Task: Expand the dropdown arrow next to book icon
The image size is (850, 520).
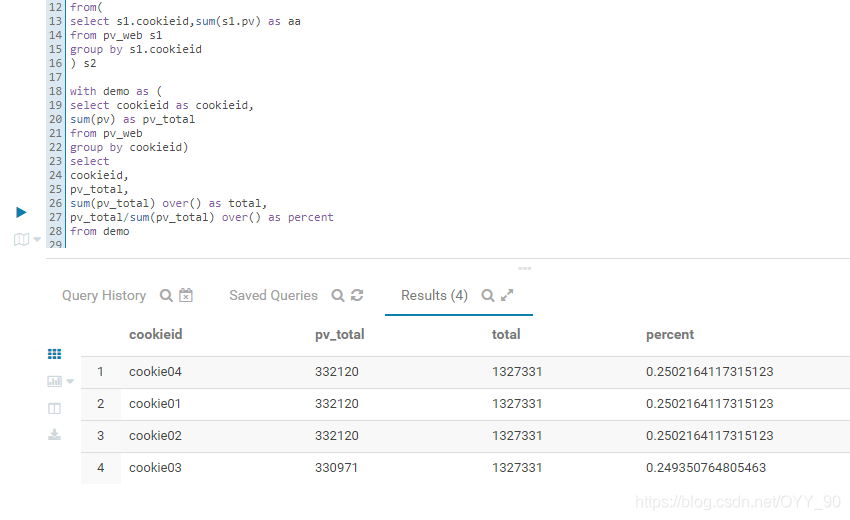Action: point(37,239)
